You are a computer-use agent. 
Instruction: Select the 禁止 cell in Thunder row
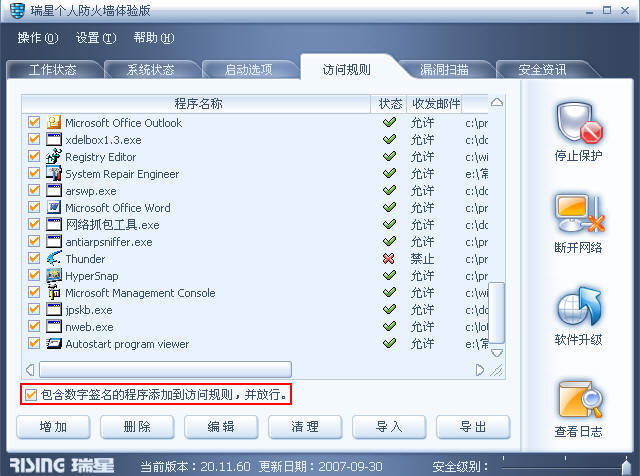tap(422, 259)
